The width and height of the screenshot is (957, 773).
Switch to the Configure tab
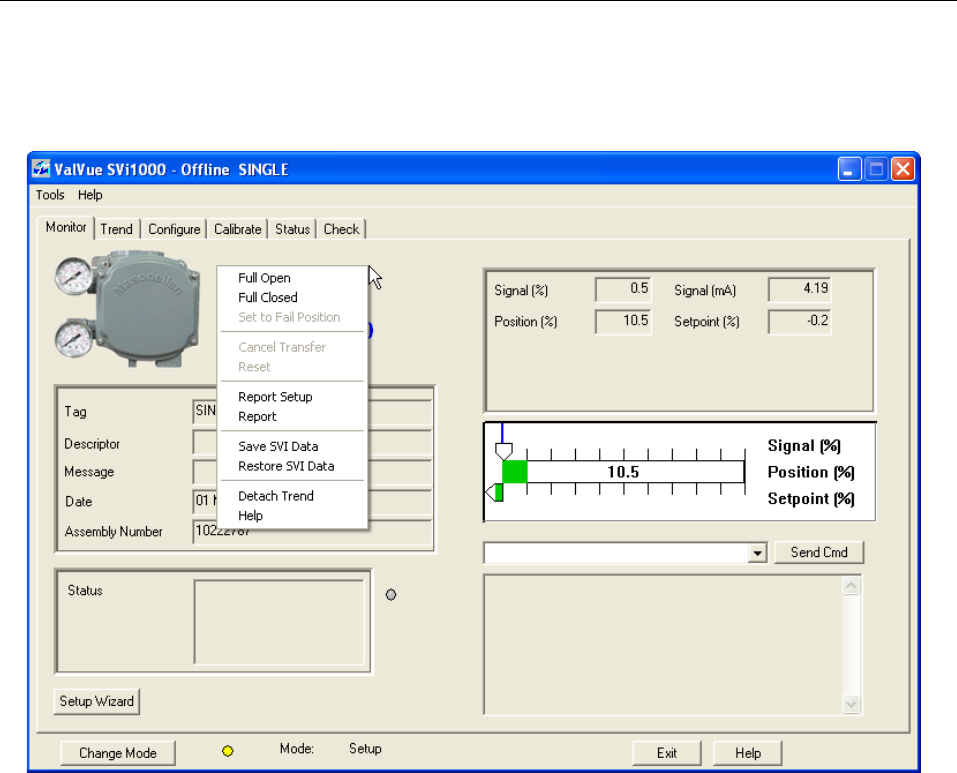[174, 229]
